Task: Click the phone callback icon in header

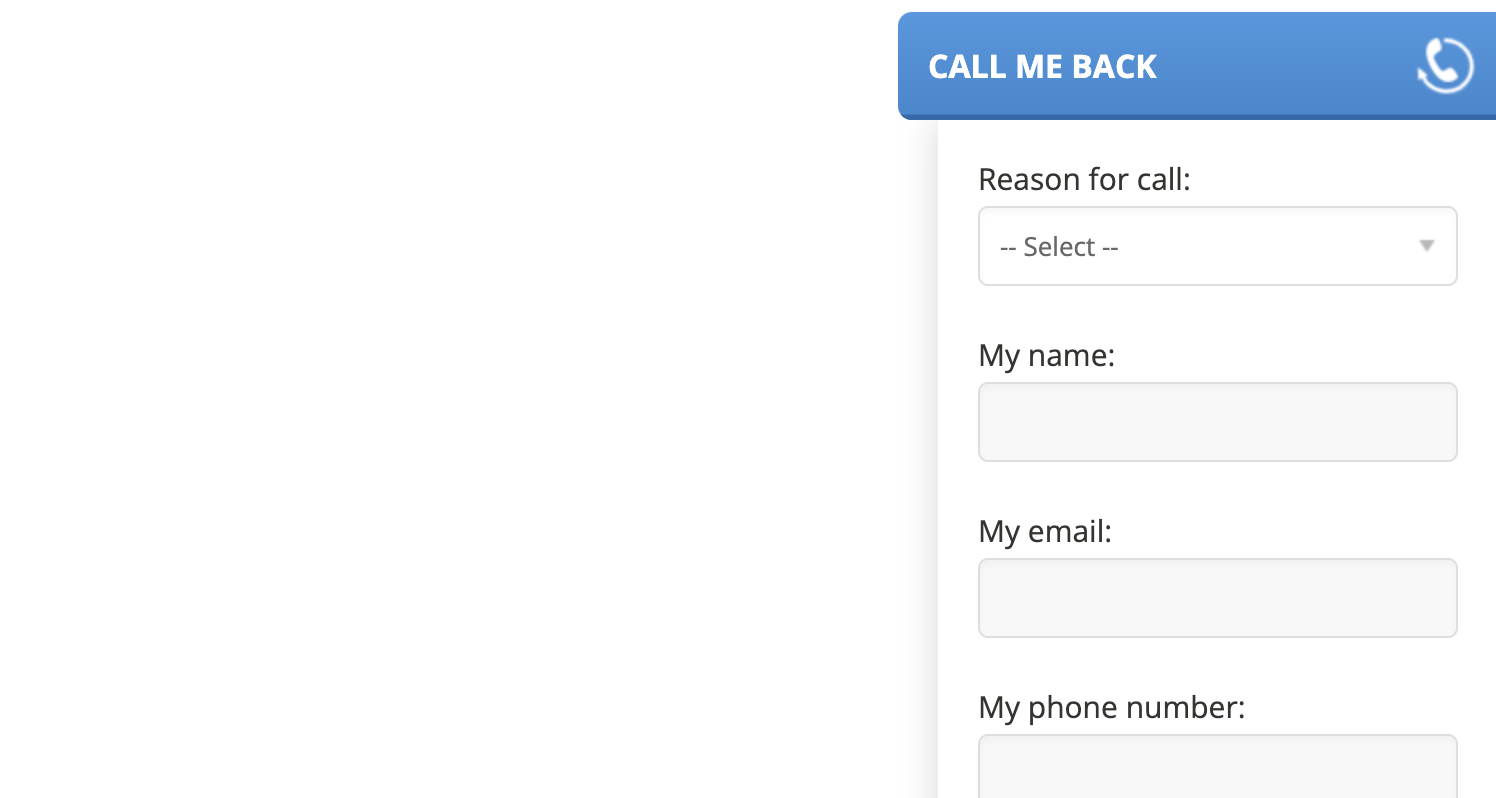Action: [1445, 66]
